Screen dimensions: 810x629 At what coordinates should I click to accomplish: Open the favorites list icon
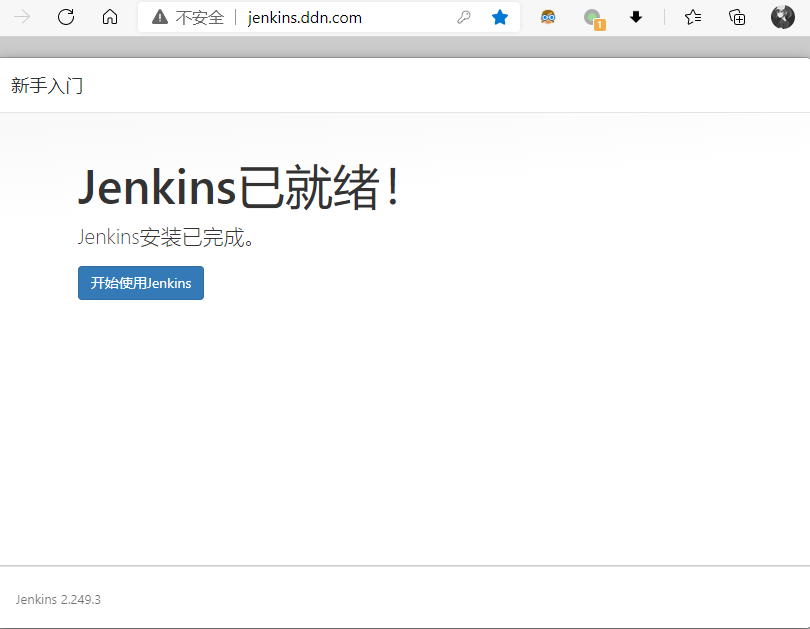pyautogui.click(x=693, y=18)
